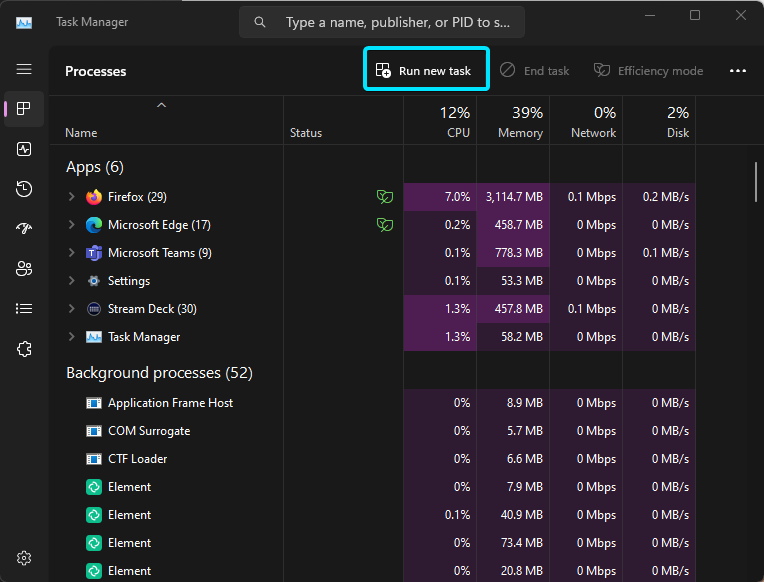Click the Task Manager title bar icon

[x=24, y=22]
